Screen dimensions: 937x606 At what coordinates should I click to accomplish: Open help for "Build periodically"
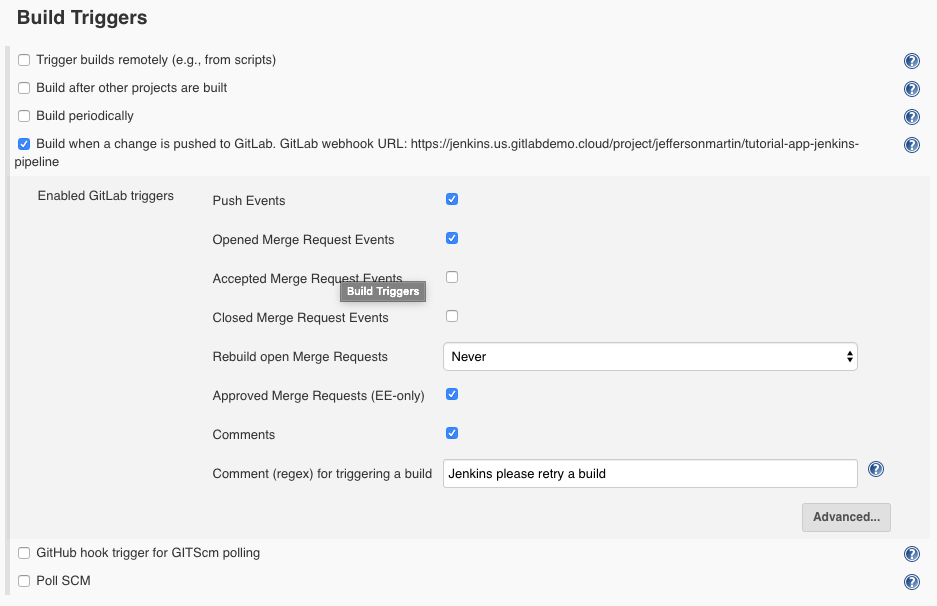click(911, 116)
